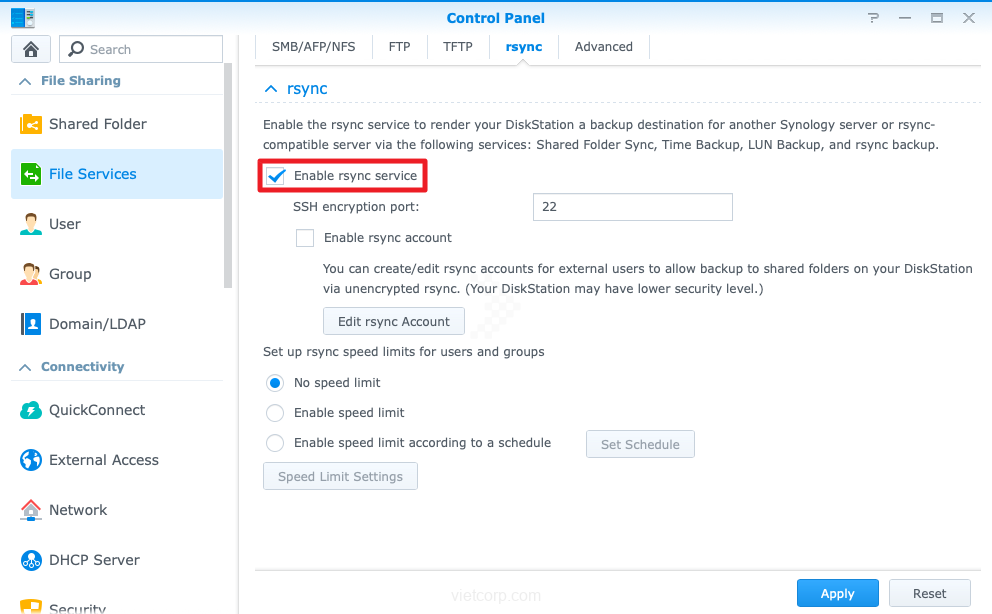The width and height of the screenshot is (992, 614).
Task: Click the Home icon button
Action: pyautogui.click(x=31, y=49)
